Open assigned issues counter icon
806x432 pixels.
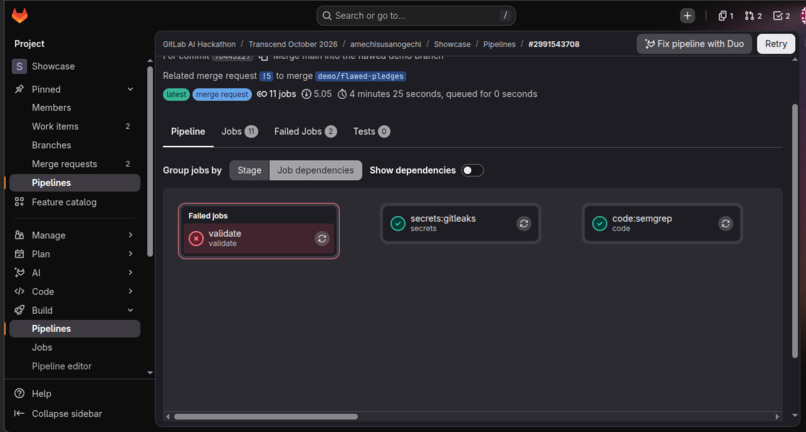(726, 16)
